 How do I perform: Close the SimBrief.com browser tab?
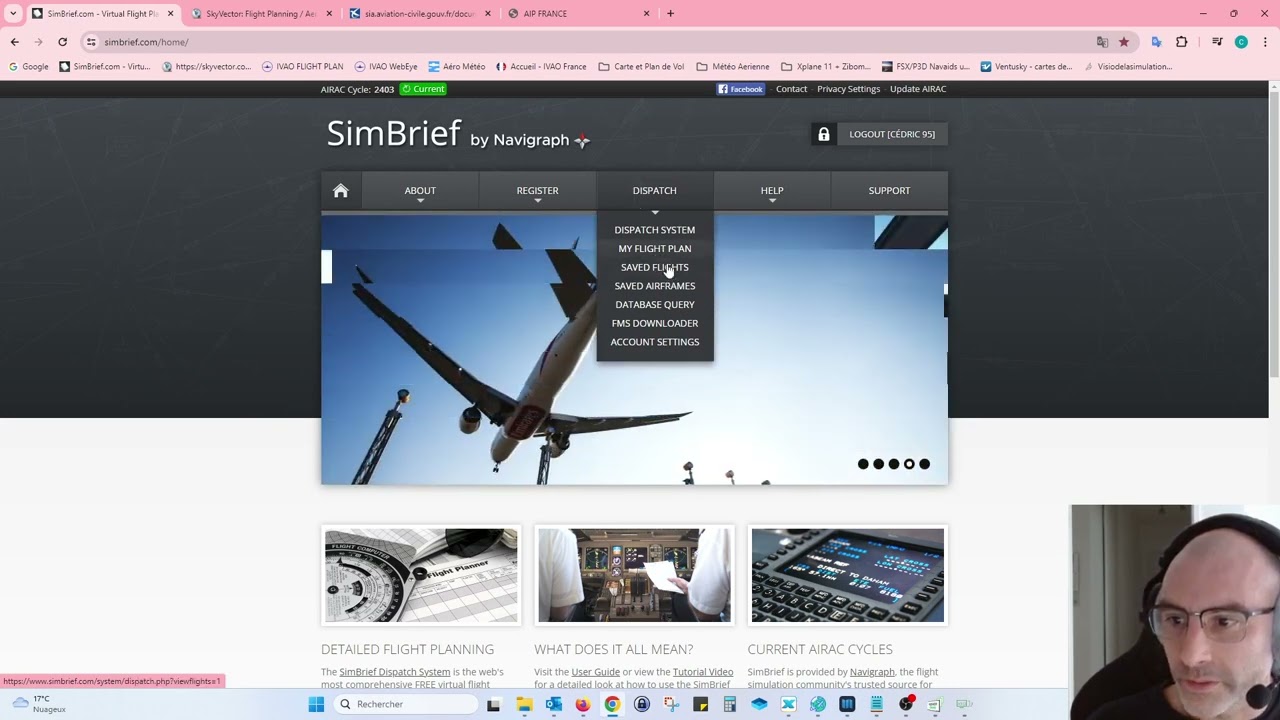170,13
